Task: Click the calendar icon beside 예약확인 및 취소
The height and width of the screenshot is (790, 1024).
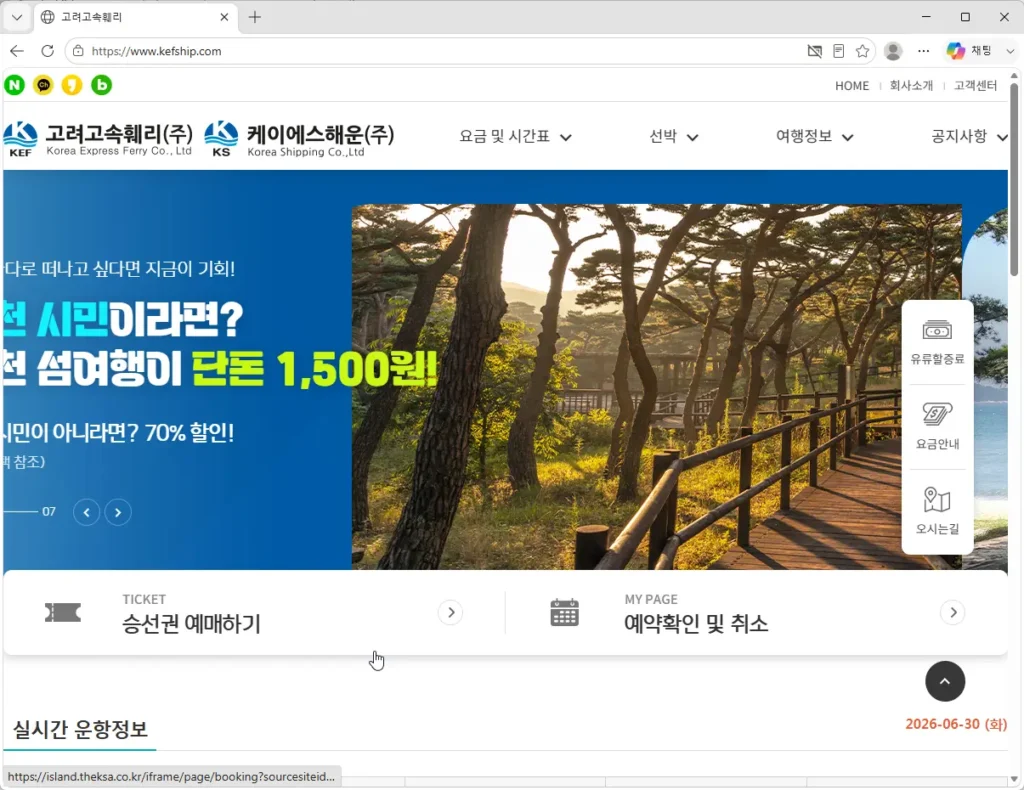Action: coord(564,612)
